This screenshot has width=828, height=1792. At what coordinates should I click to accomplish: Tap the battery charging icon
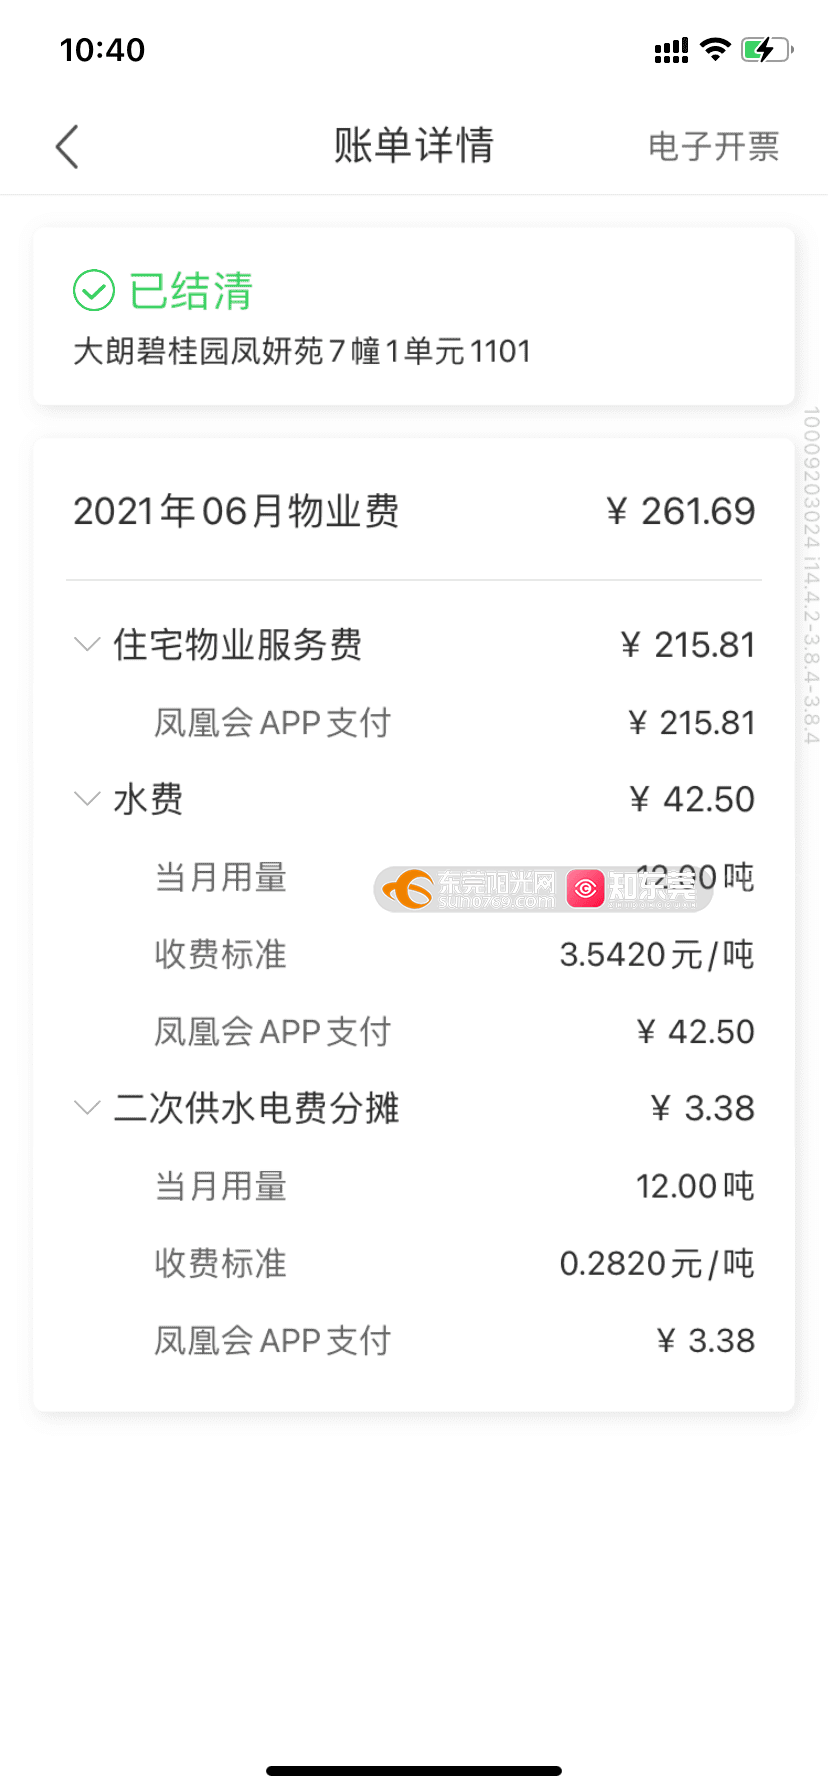767,49
